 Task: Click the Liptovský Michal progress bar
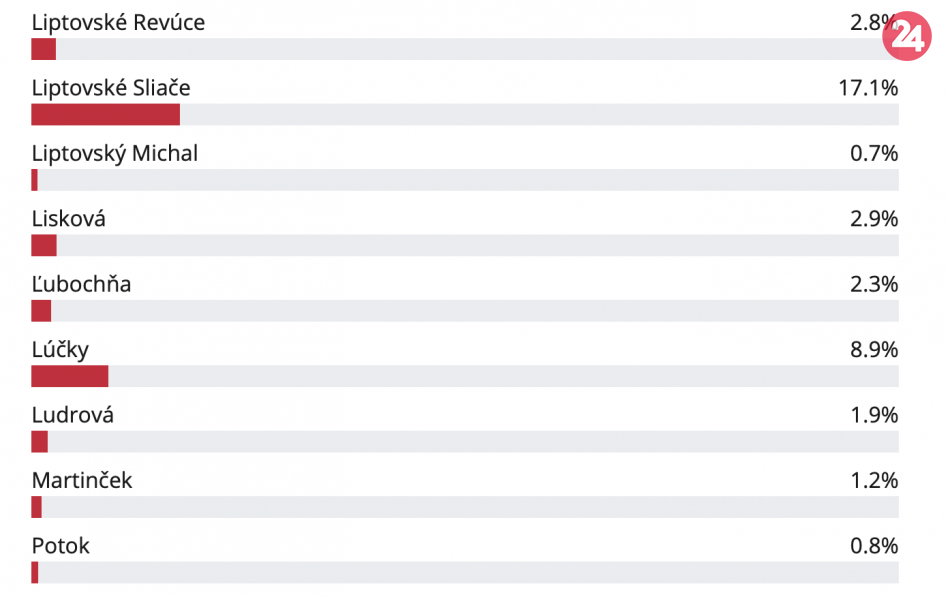(465, 180)
